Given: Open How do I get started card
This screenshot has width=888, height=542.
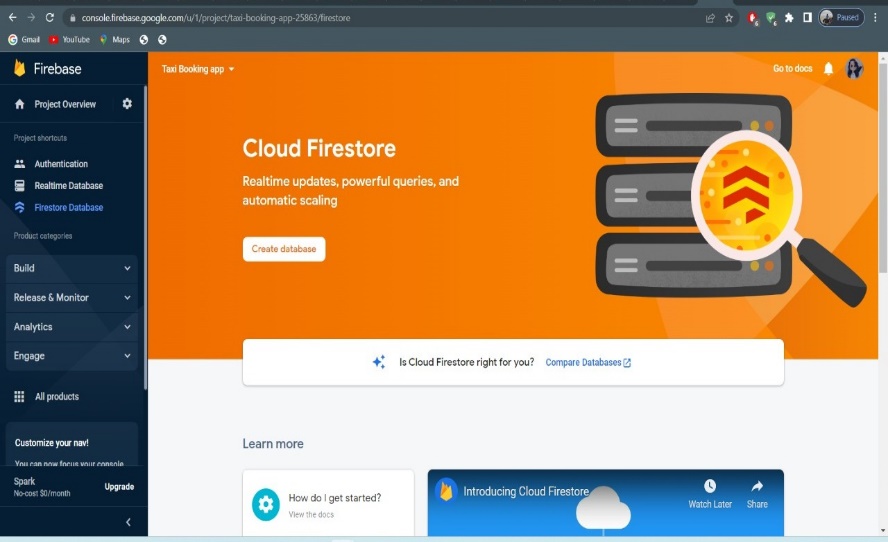Looking at the screenshot, I should [328, 503].
